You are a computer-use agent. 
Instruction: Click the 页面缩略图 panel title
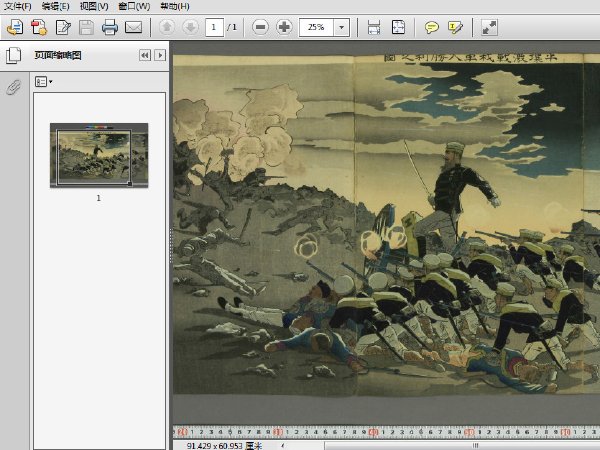click(x=58, y=55)
